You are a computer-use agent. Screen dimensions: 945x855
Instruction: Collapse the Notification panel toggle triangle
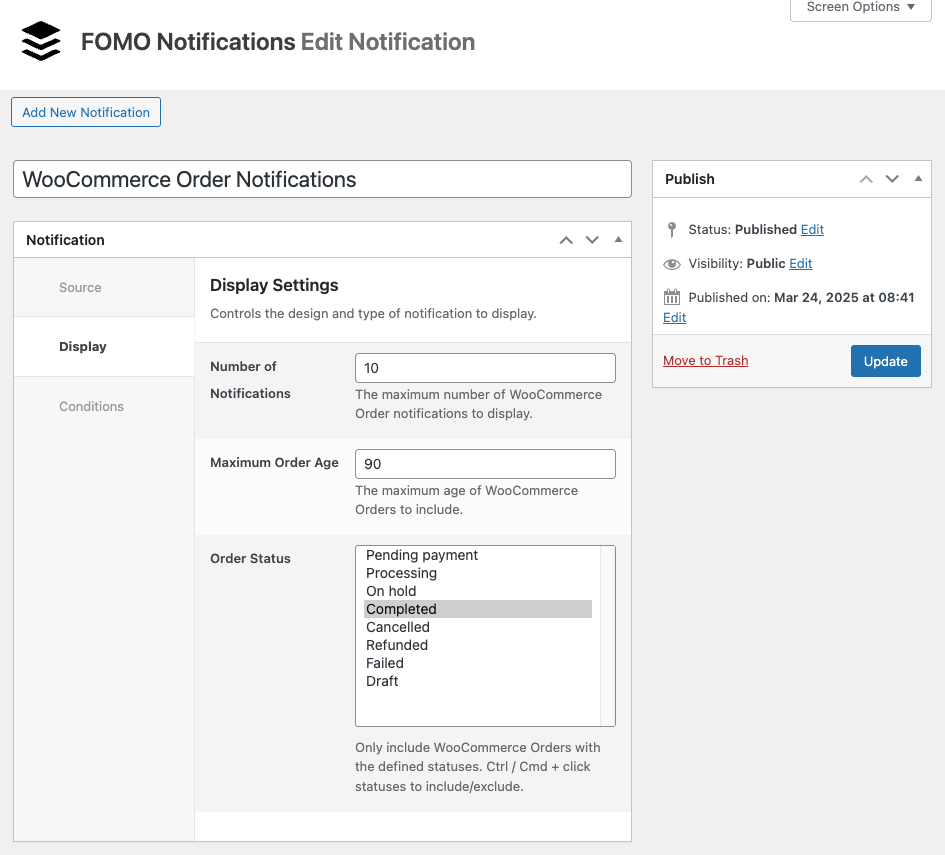618,240
